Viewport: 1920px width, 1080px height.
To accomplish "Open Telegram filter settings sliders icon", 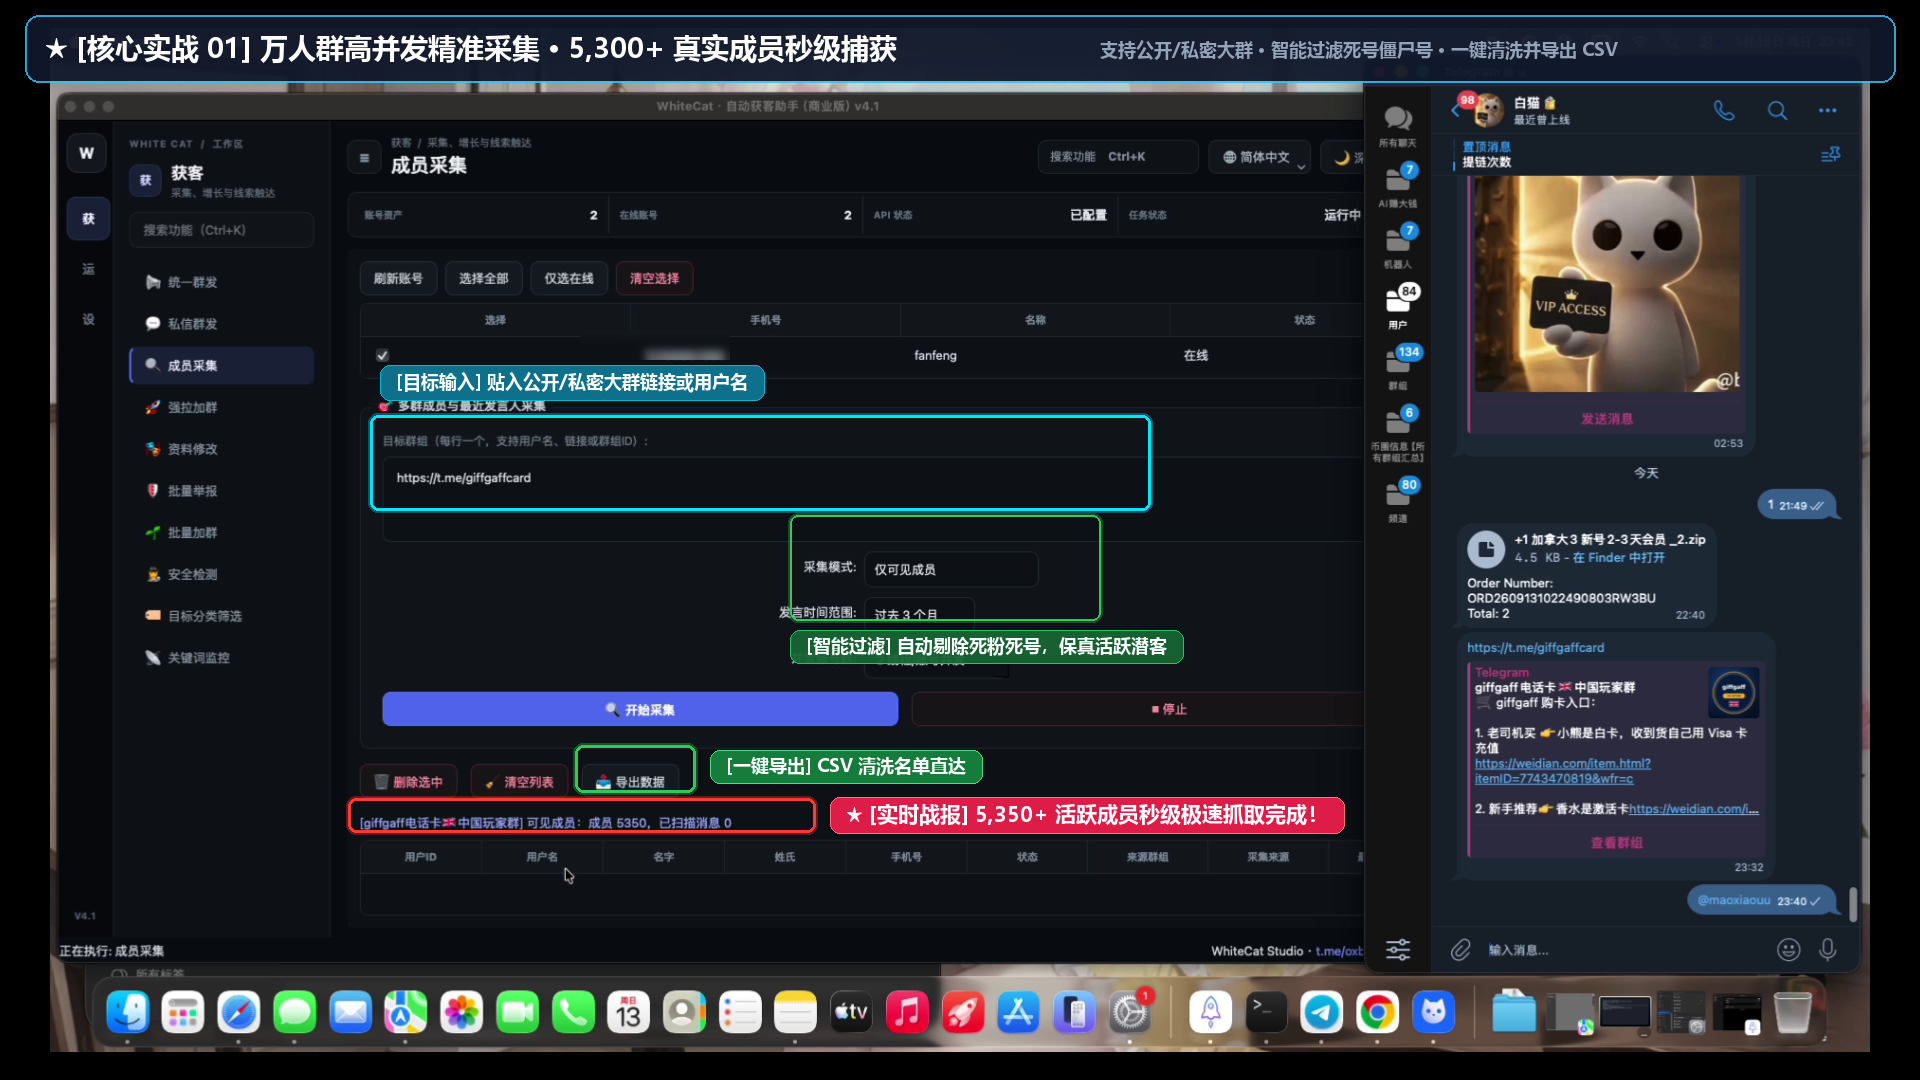I will point(1398,950).
